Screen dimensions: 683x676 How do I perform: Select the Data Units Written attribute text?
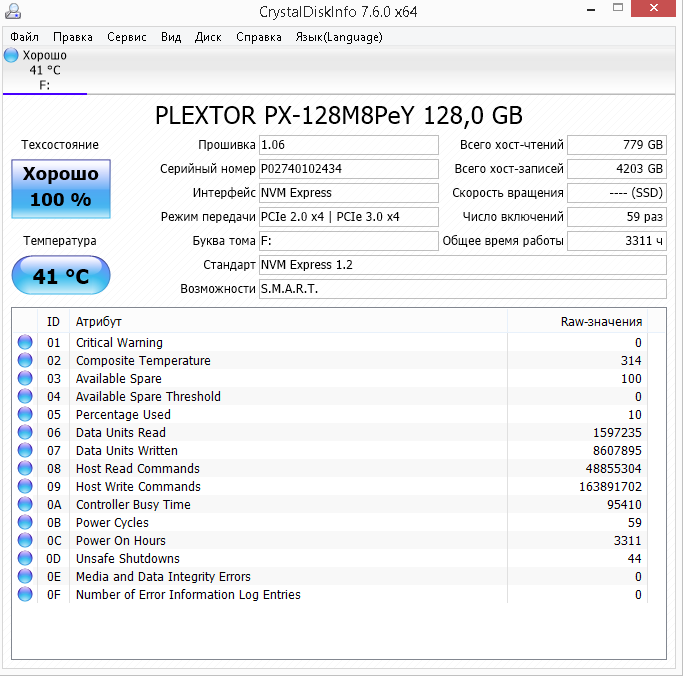[x=127, y=450]
